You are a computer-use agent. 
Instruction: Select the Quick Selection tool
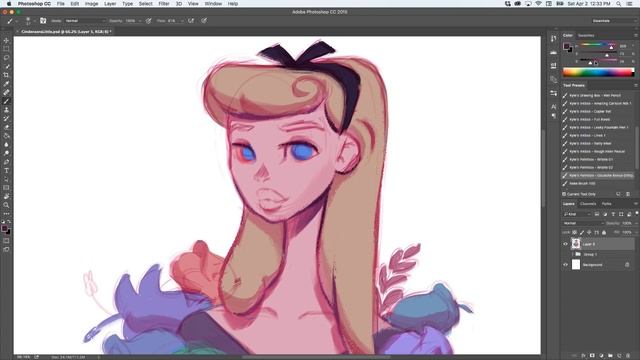point(6,66)
